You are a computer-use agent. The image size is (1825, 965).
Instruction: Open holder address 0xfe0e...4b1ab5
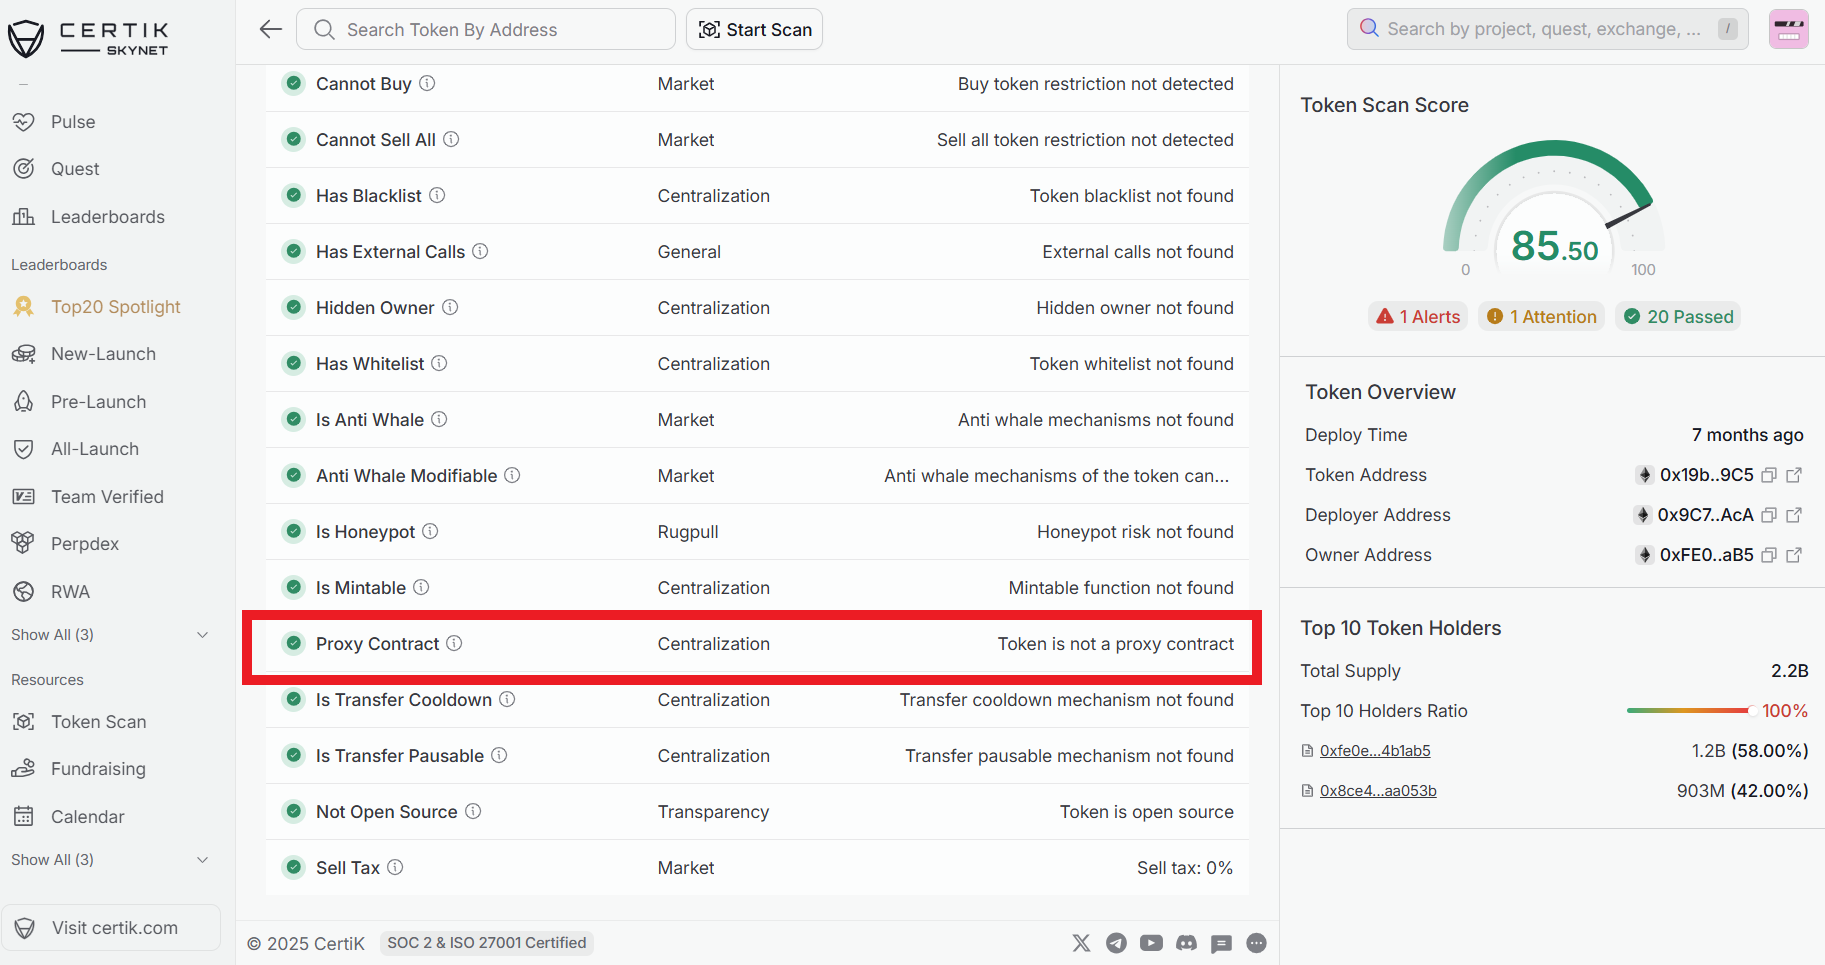(1374, 751)
